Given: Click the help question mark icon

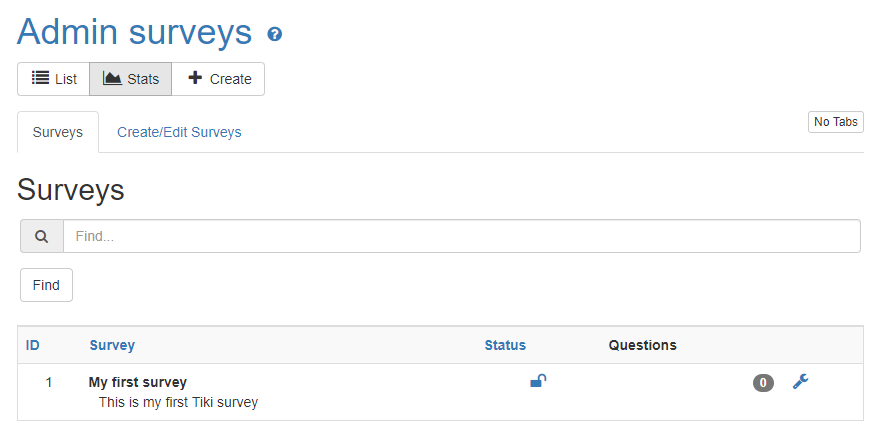Looking at the screenshot, I should (x=275, y=34).
